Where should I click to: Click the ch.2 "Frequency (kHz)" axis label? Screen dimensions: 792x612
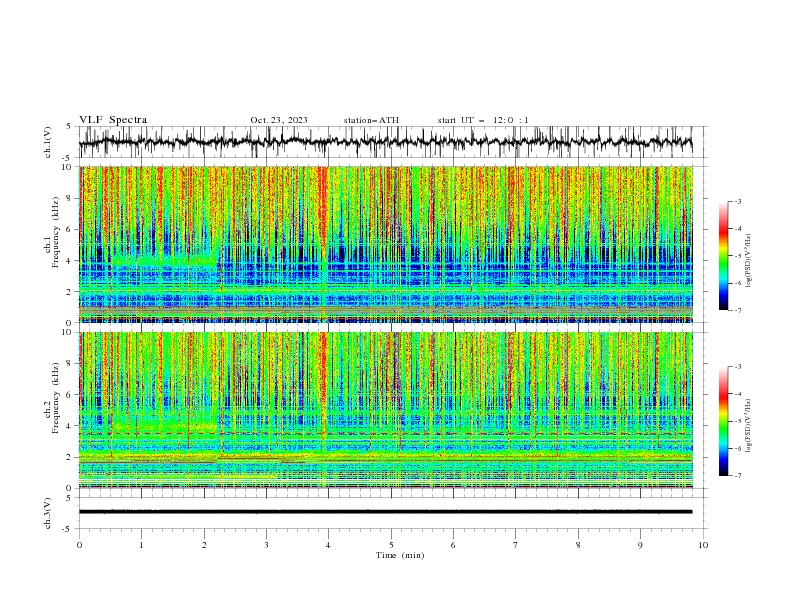pyautogui.click(x=56, y=398)
